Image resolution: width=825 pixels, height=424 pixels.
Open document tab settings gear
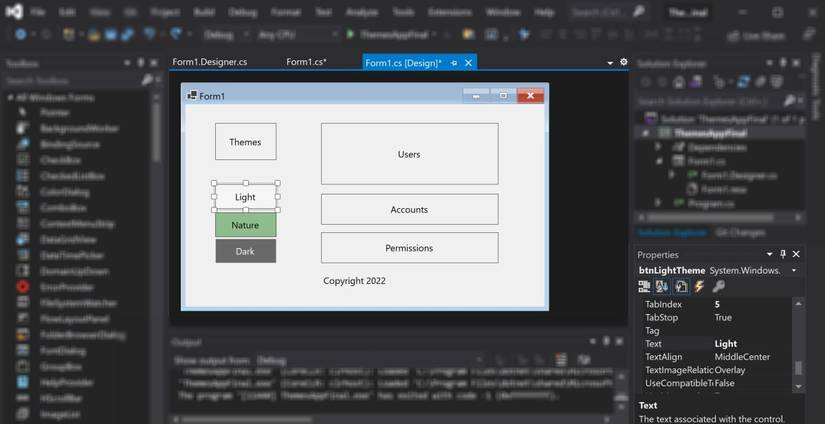click(x=623, y=62)
